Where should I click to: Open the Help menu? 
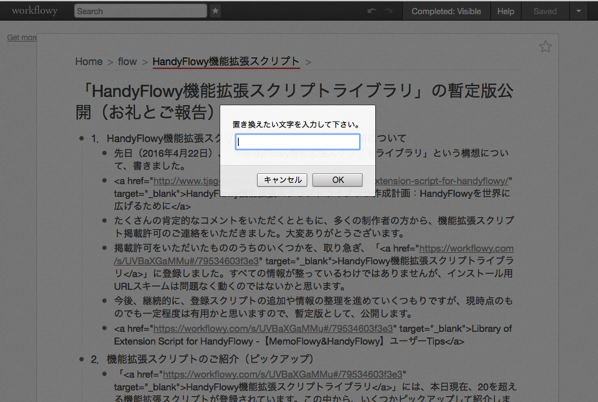[x=505, y=11]
